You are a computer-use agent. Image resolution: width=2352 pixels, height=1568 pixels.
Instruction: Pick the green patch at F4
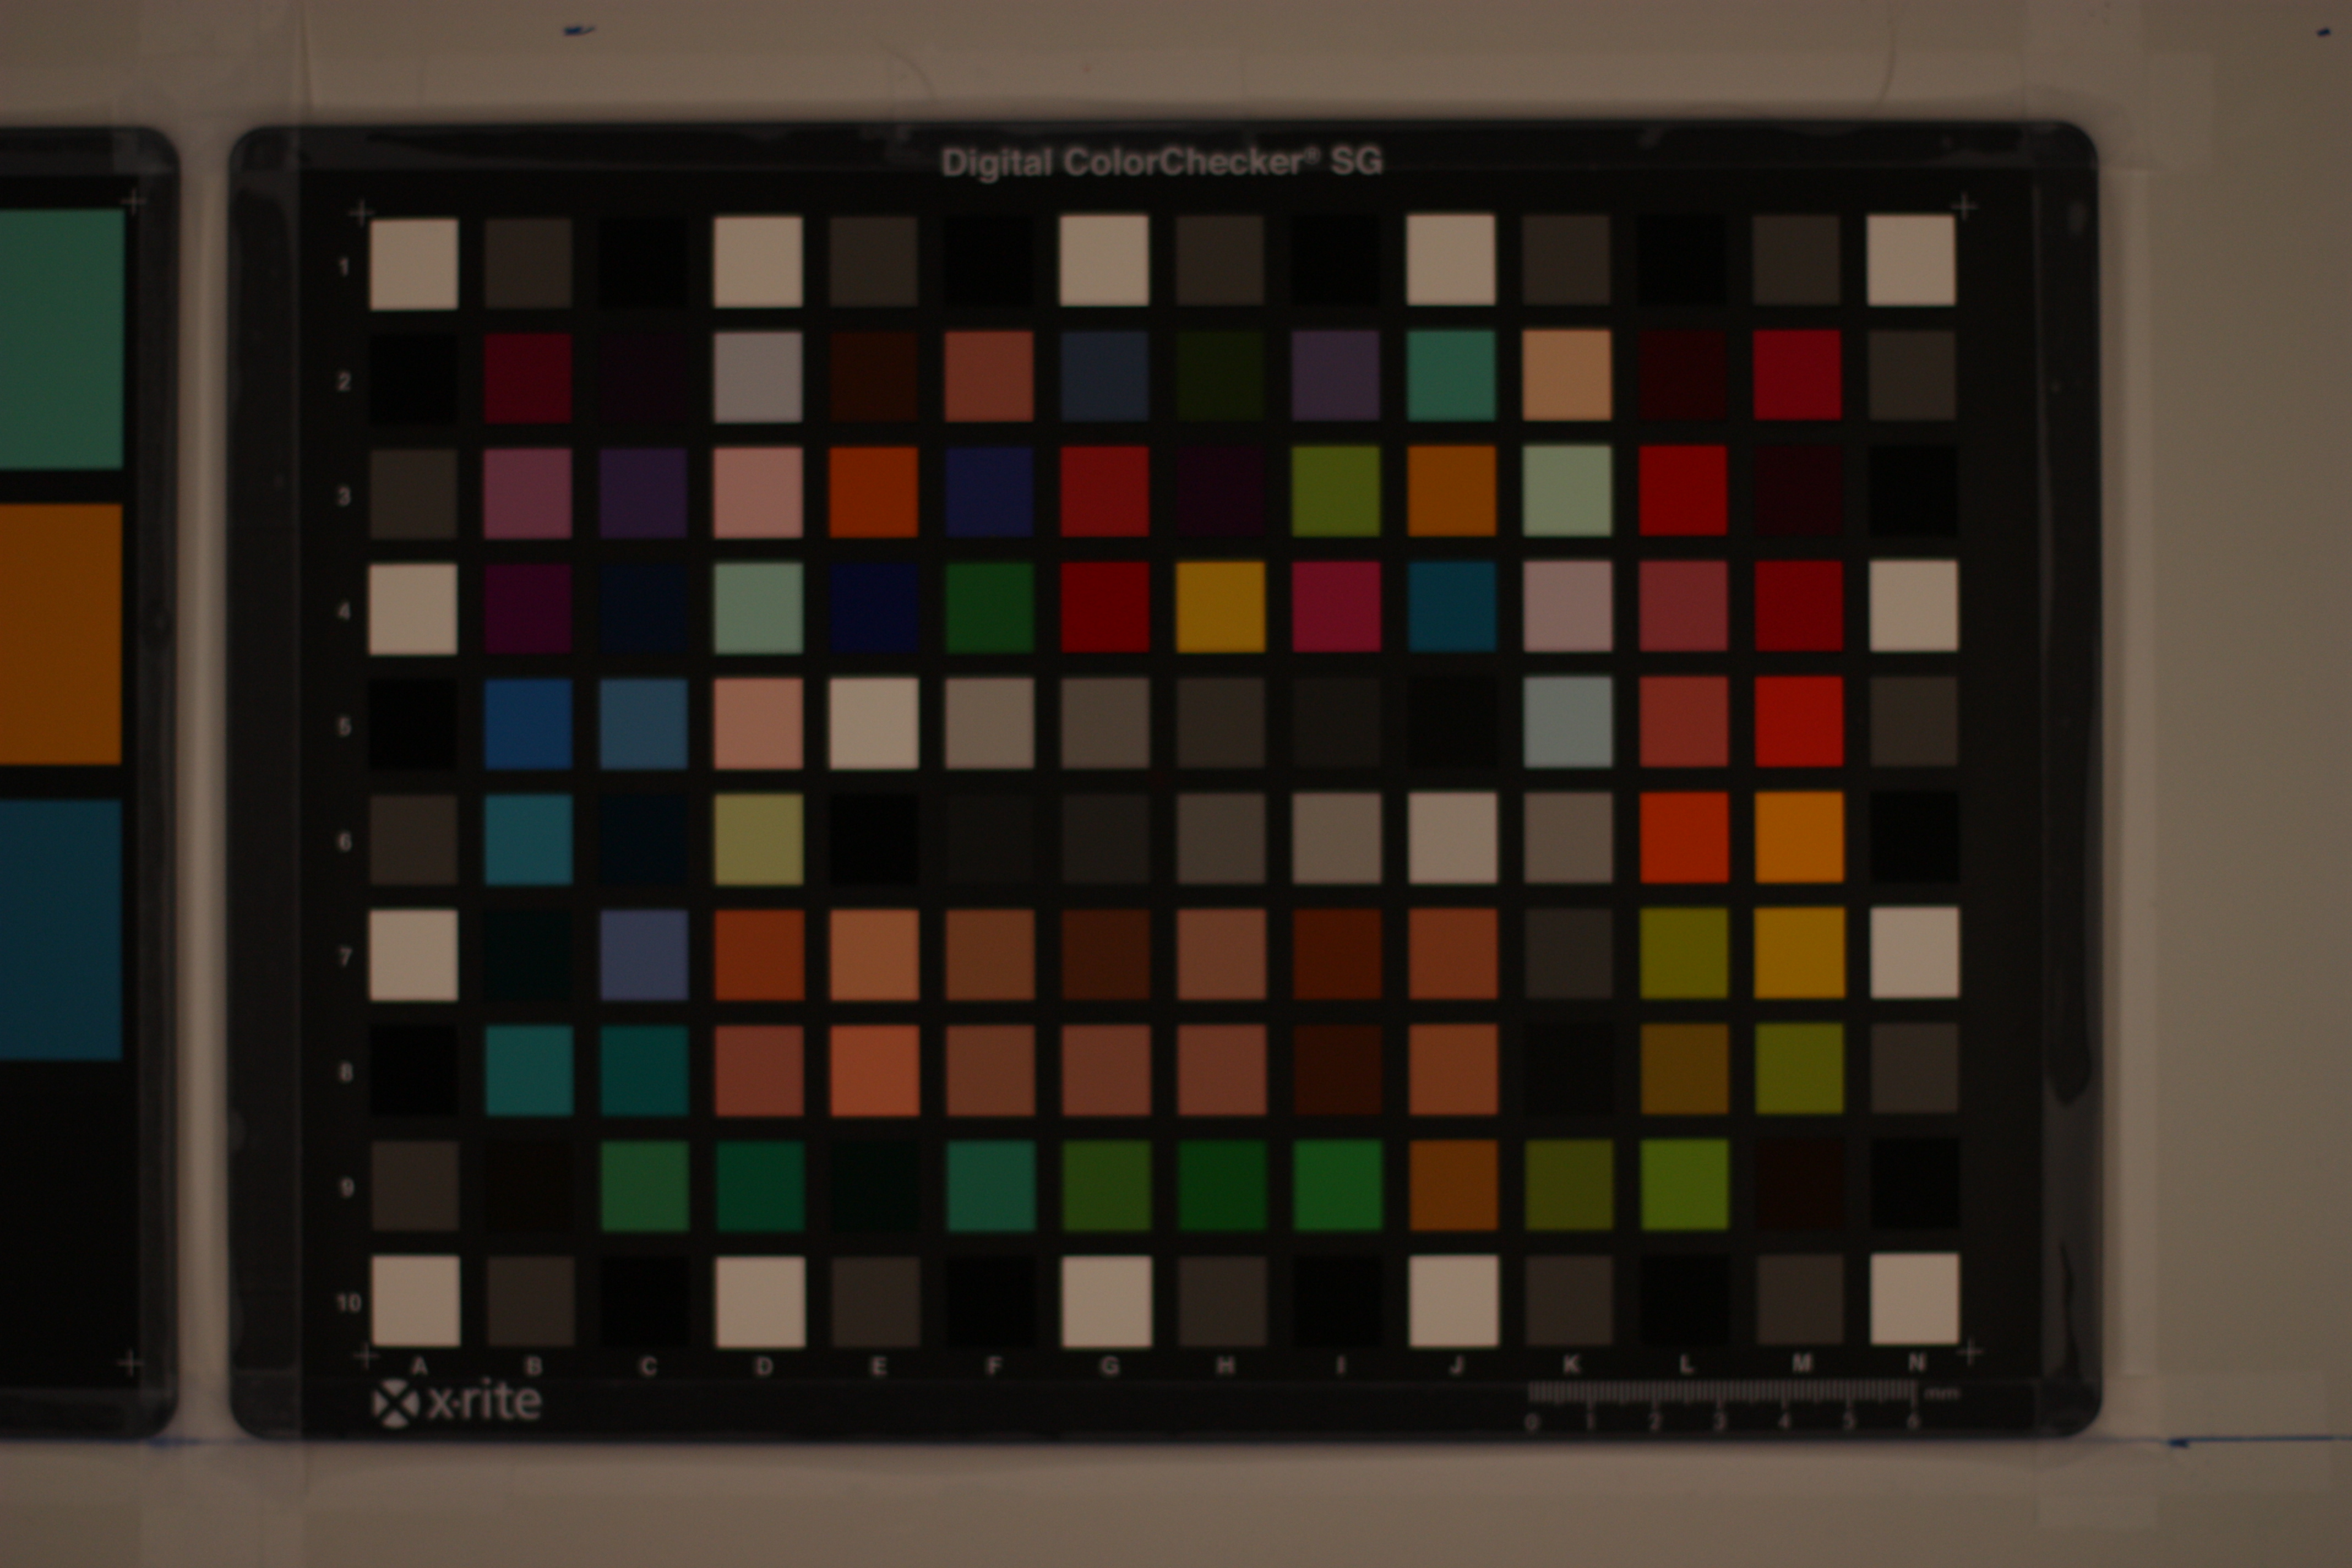coord(989,608)
